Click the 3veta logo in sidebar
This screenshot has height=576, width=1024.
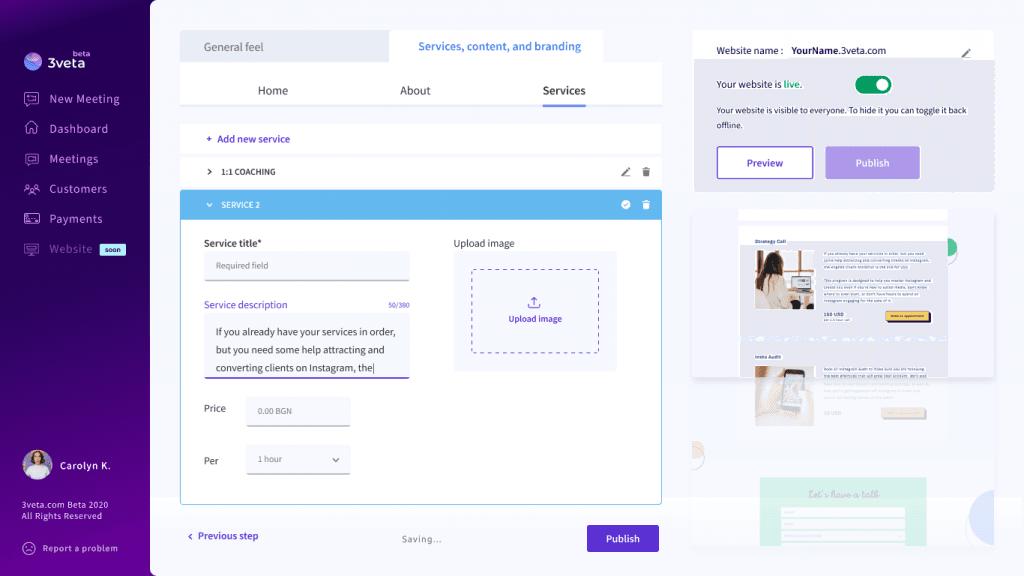click(57, 61)
